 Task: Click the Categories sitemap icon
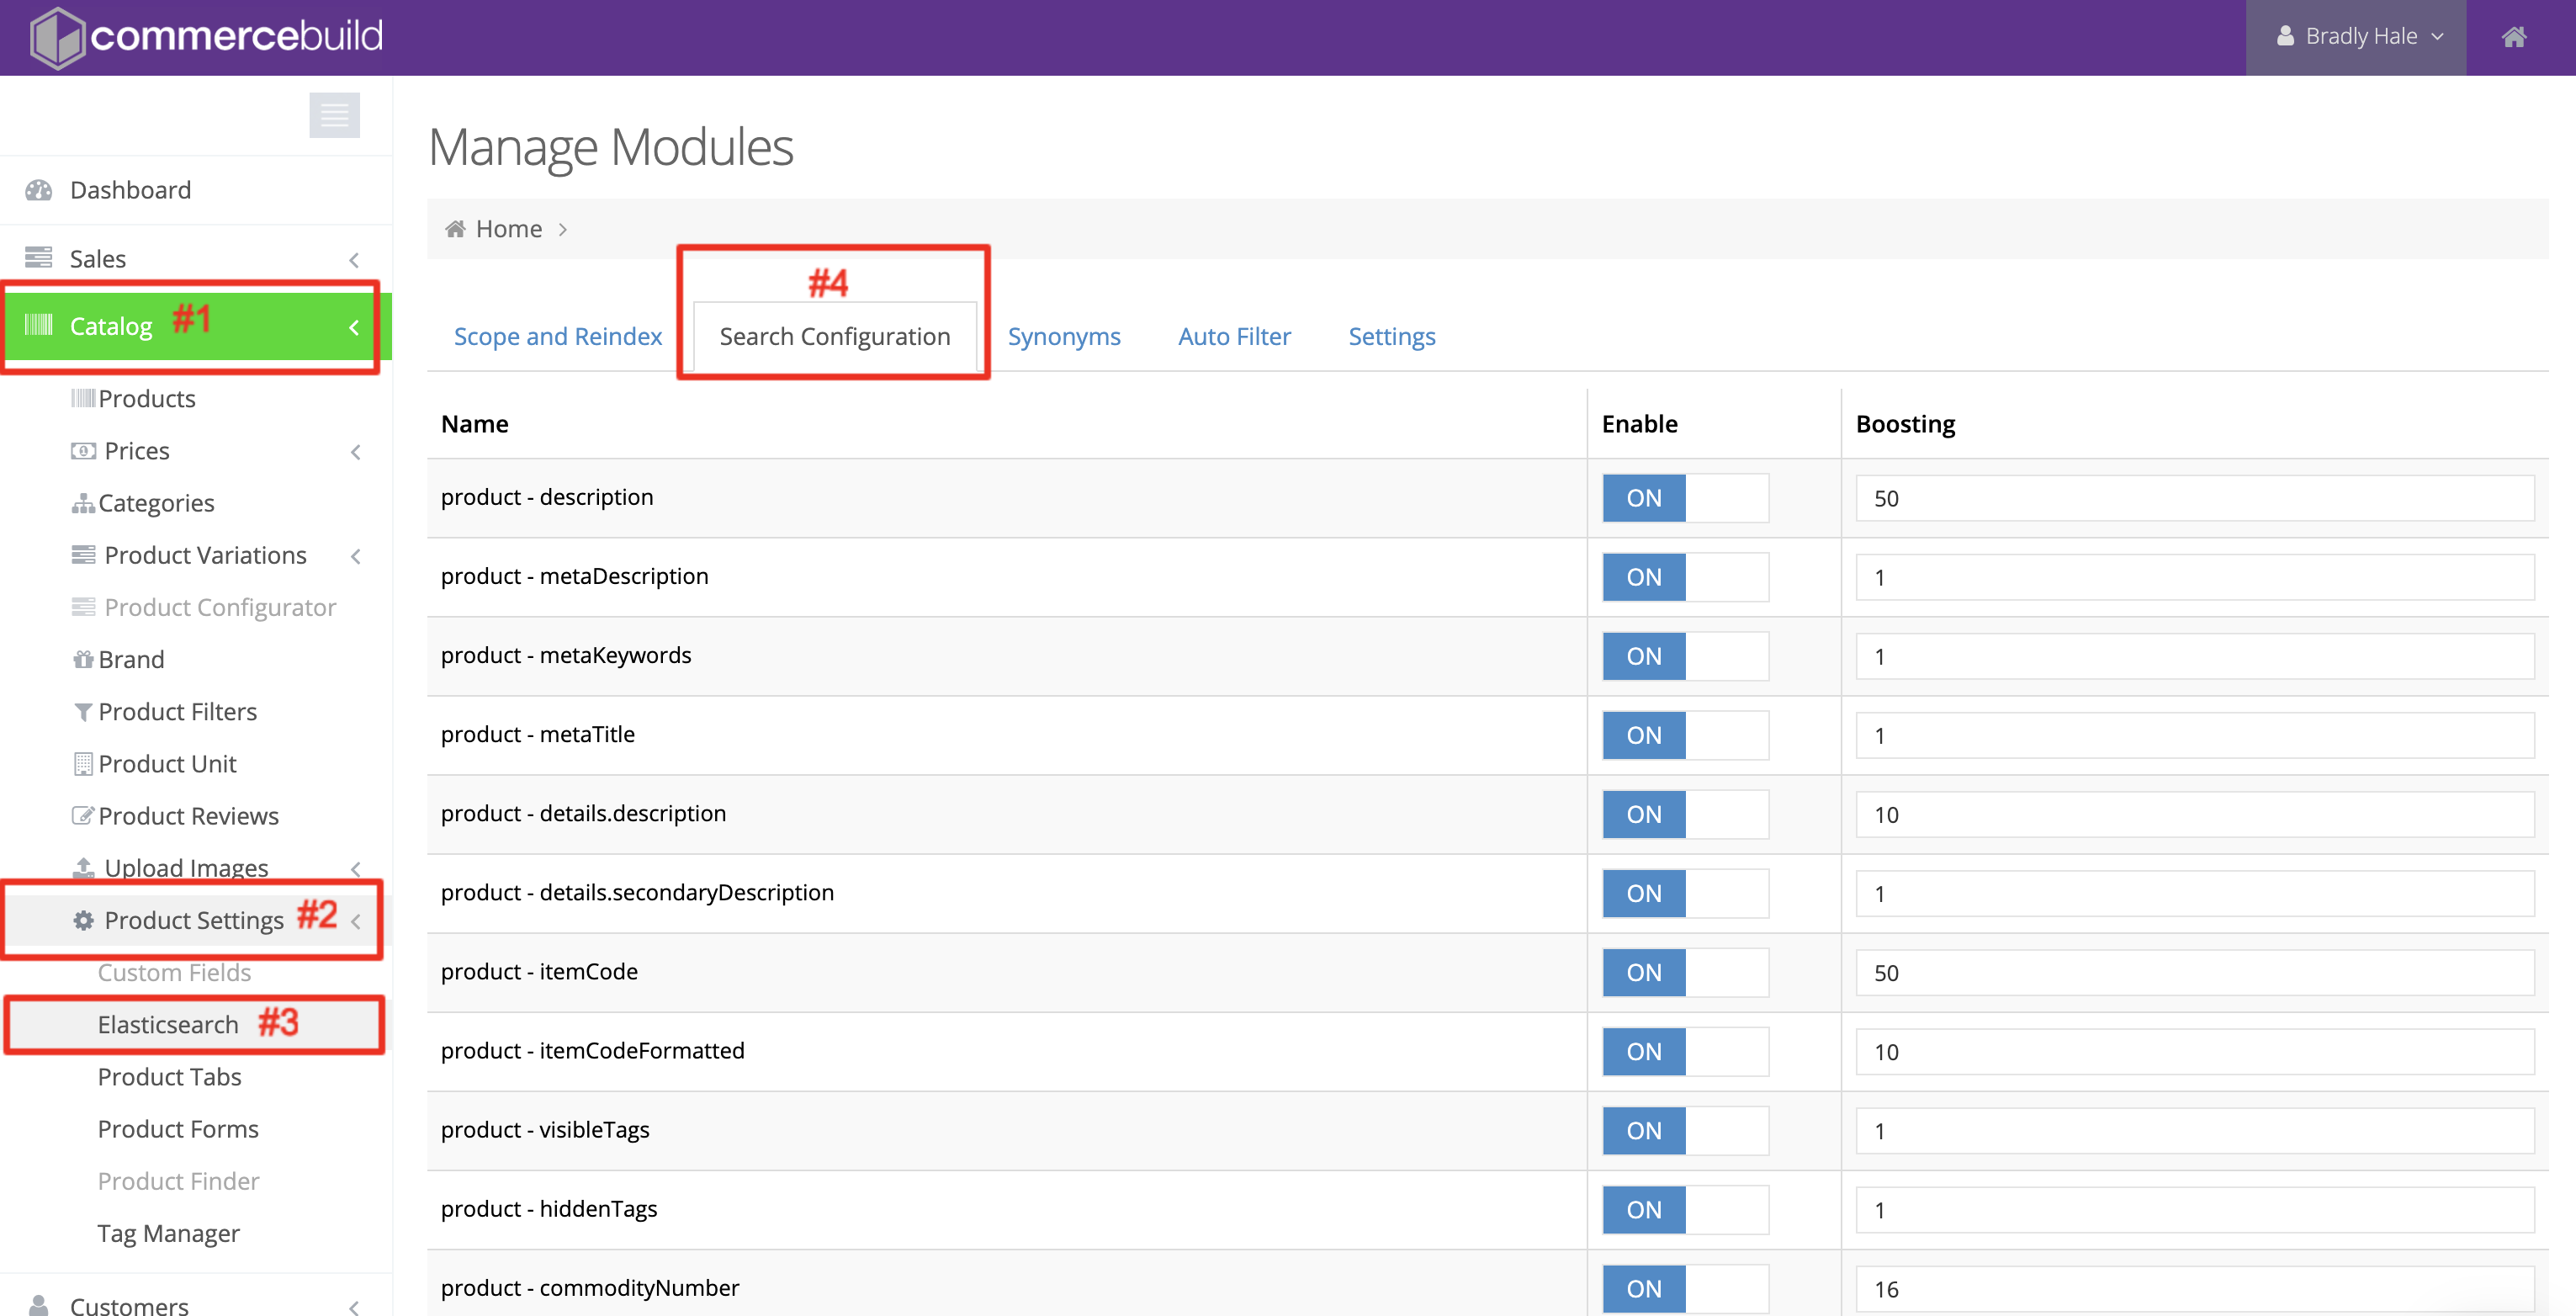[x=83, y=503]
